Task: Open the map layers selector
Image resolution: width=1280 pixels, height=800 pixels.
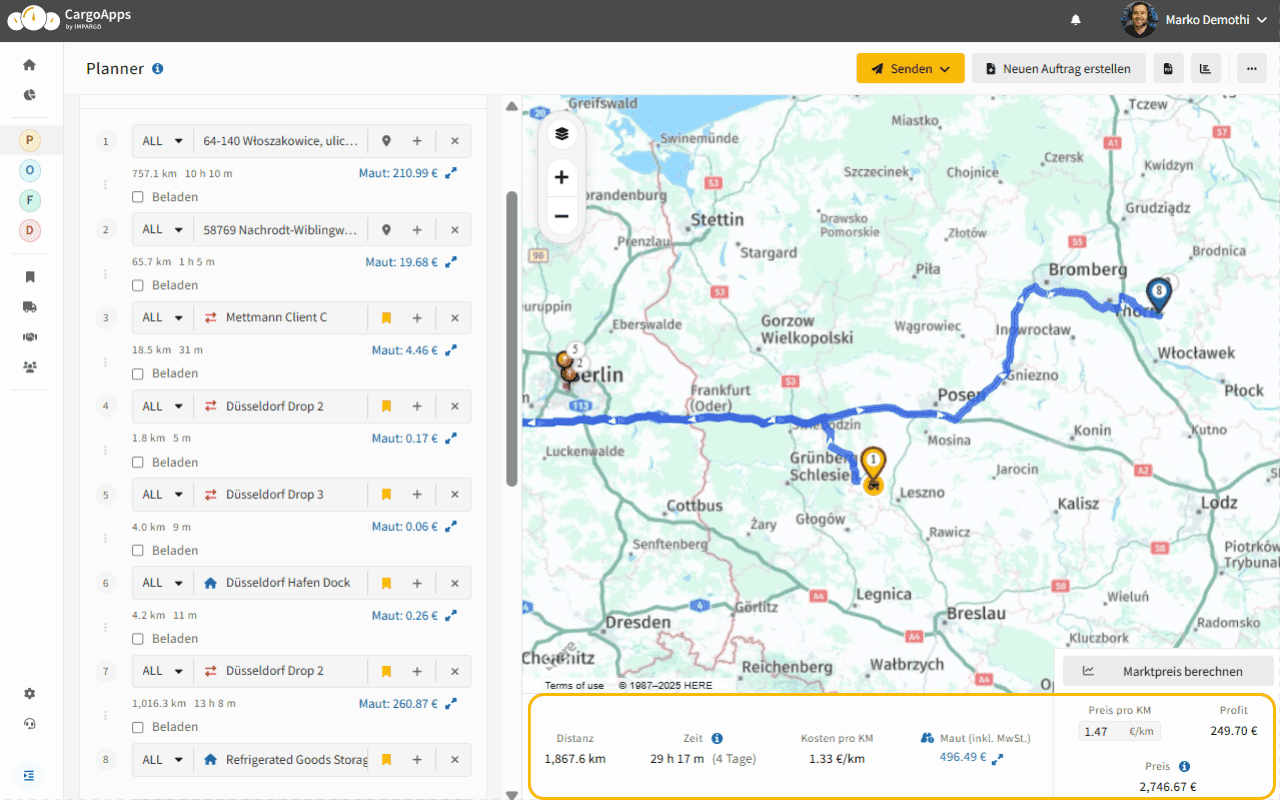Action: pyautogui.click(x=561, y=133)
